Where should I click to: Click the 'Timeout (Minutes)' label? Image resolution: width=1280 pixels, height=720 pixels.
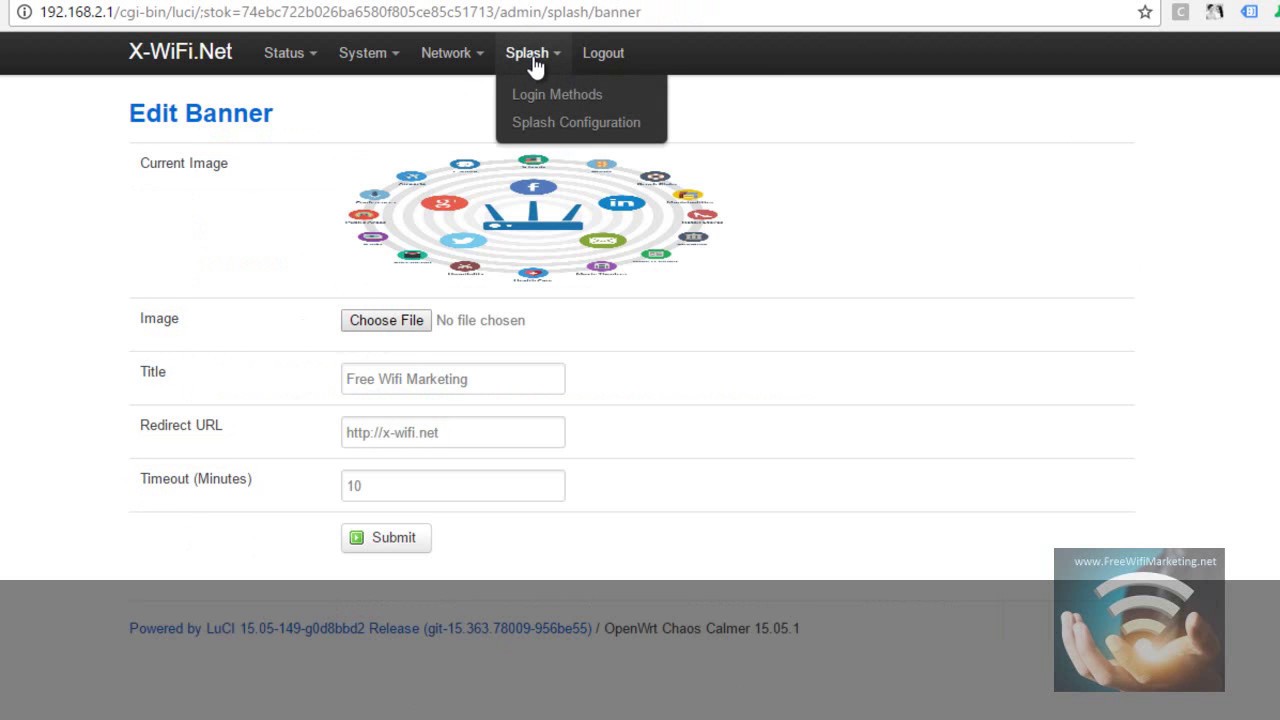(x=196, y=479)
